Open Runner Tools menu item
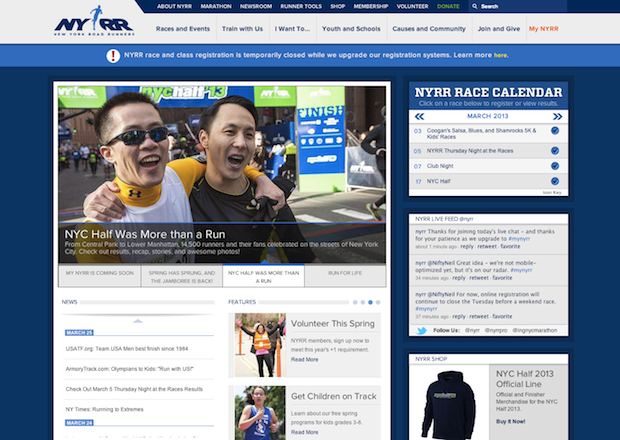This screenshot has height=440, width=620. pos(301,6)
